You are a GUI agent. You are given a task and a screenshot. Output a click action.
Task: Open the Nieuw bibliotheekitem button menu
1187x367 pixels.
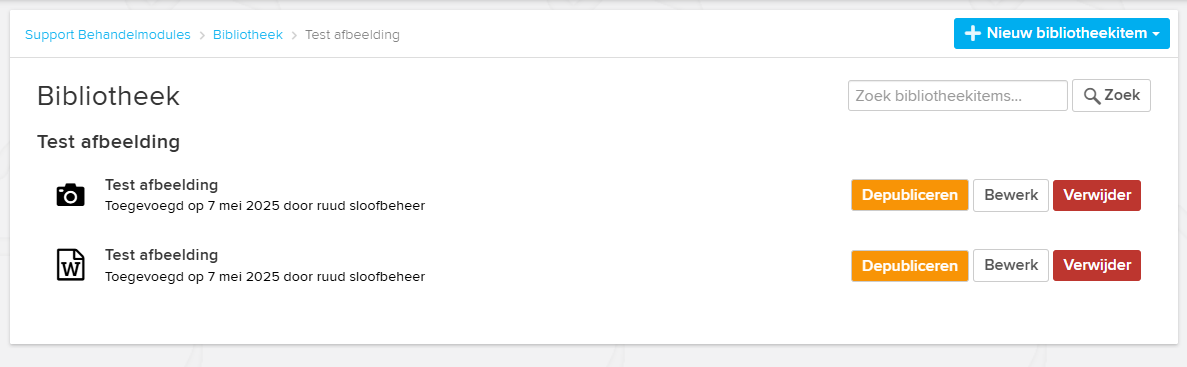(1062, 34)
